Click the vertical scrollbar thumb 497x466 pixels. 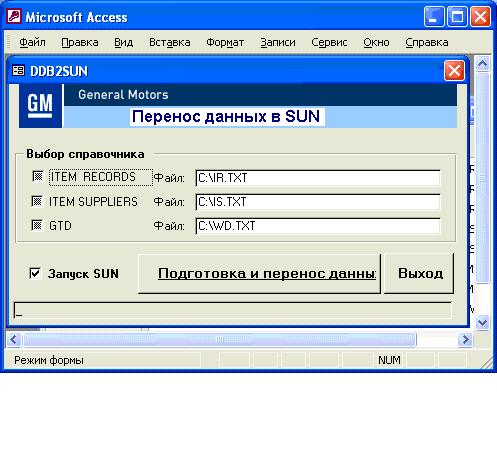(483, 178)
